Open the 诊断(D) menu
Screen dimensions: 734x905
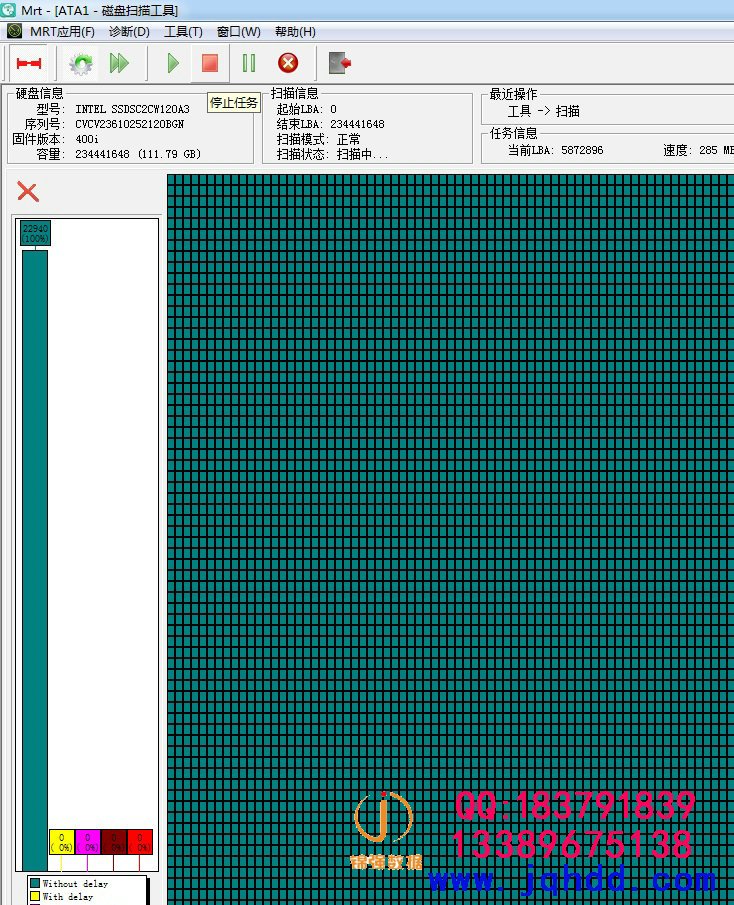tap(129, 32)
